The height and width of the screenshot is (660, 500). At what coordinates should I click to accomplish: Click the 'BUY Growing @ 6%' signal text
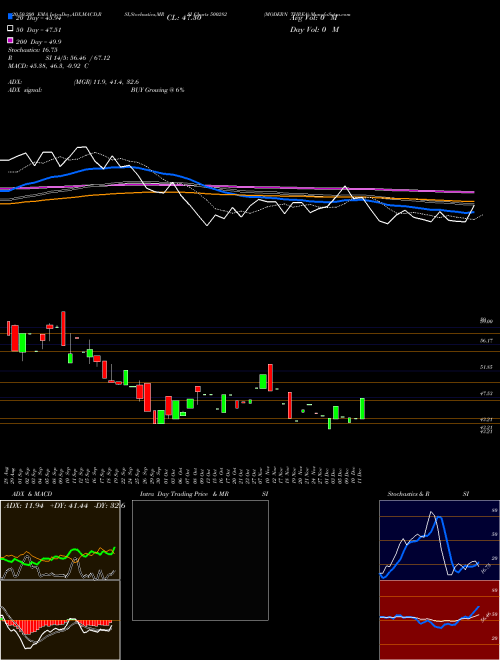pyautogui.click(x=157, y=90)
